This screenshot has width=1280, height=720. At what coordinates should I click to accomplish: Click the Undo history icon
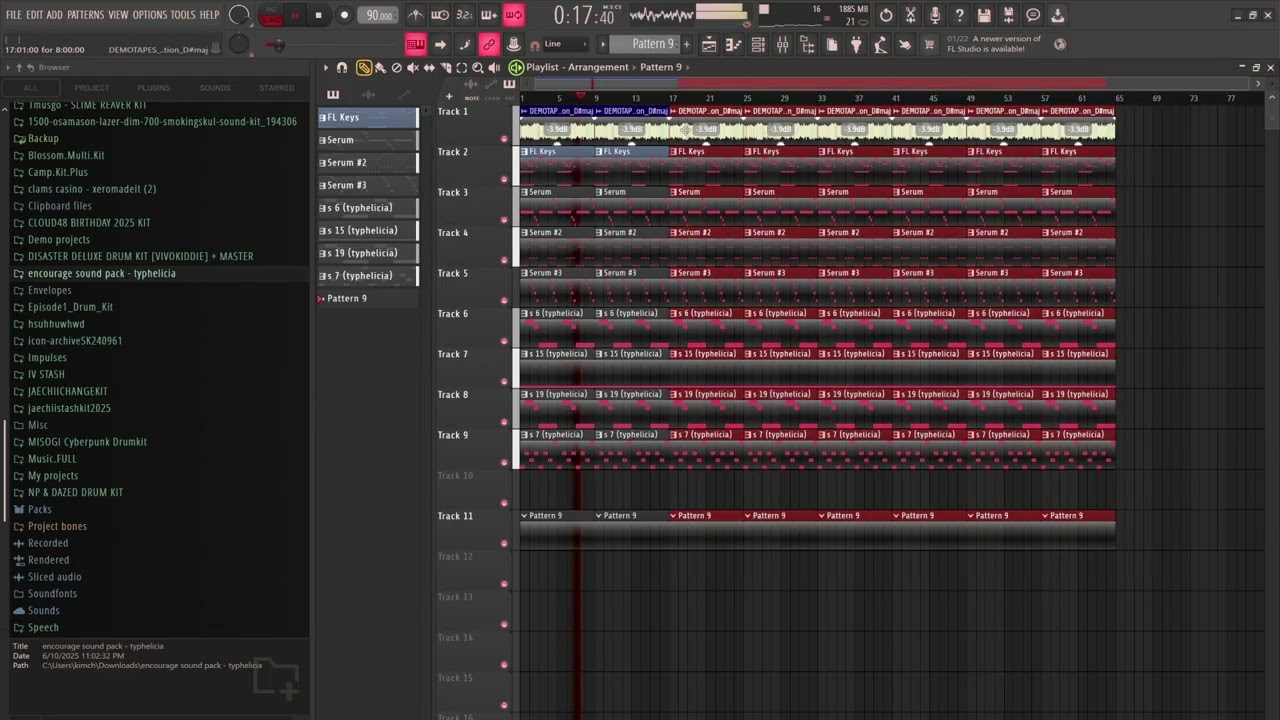click(886, 15)
